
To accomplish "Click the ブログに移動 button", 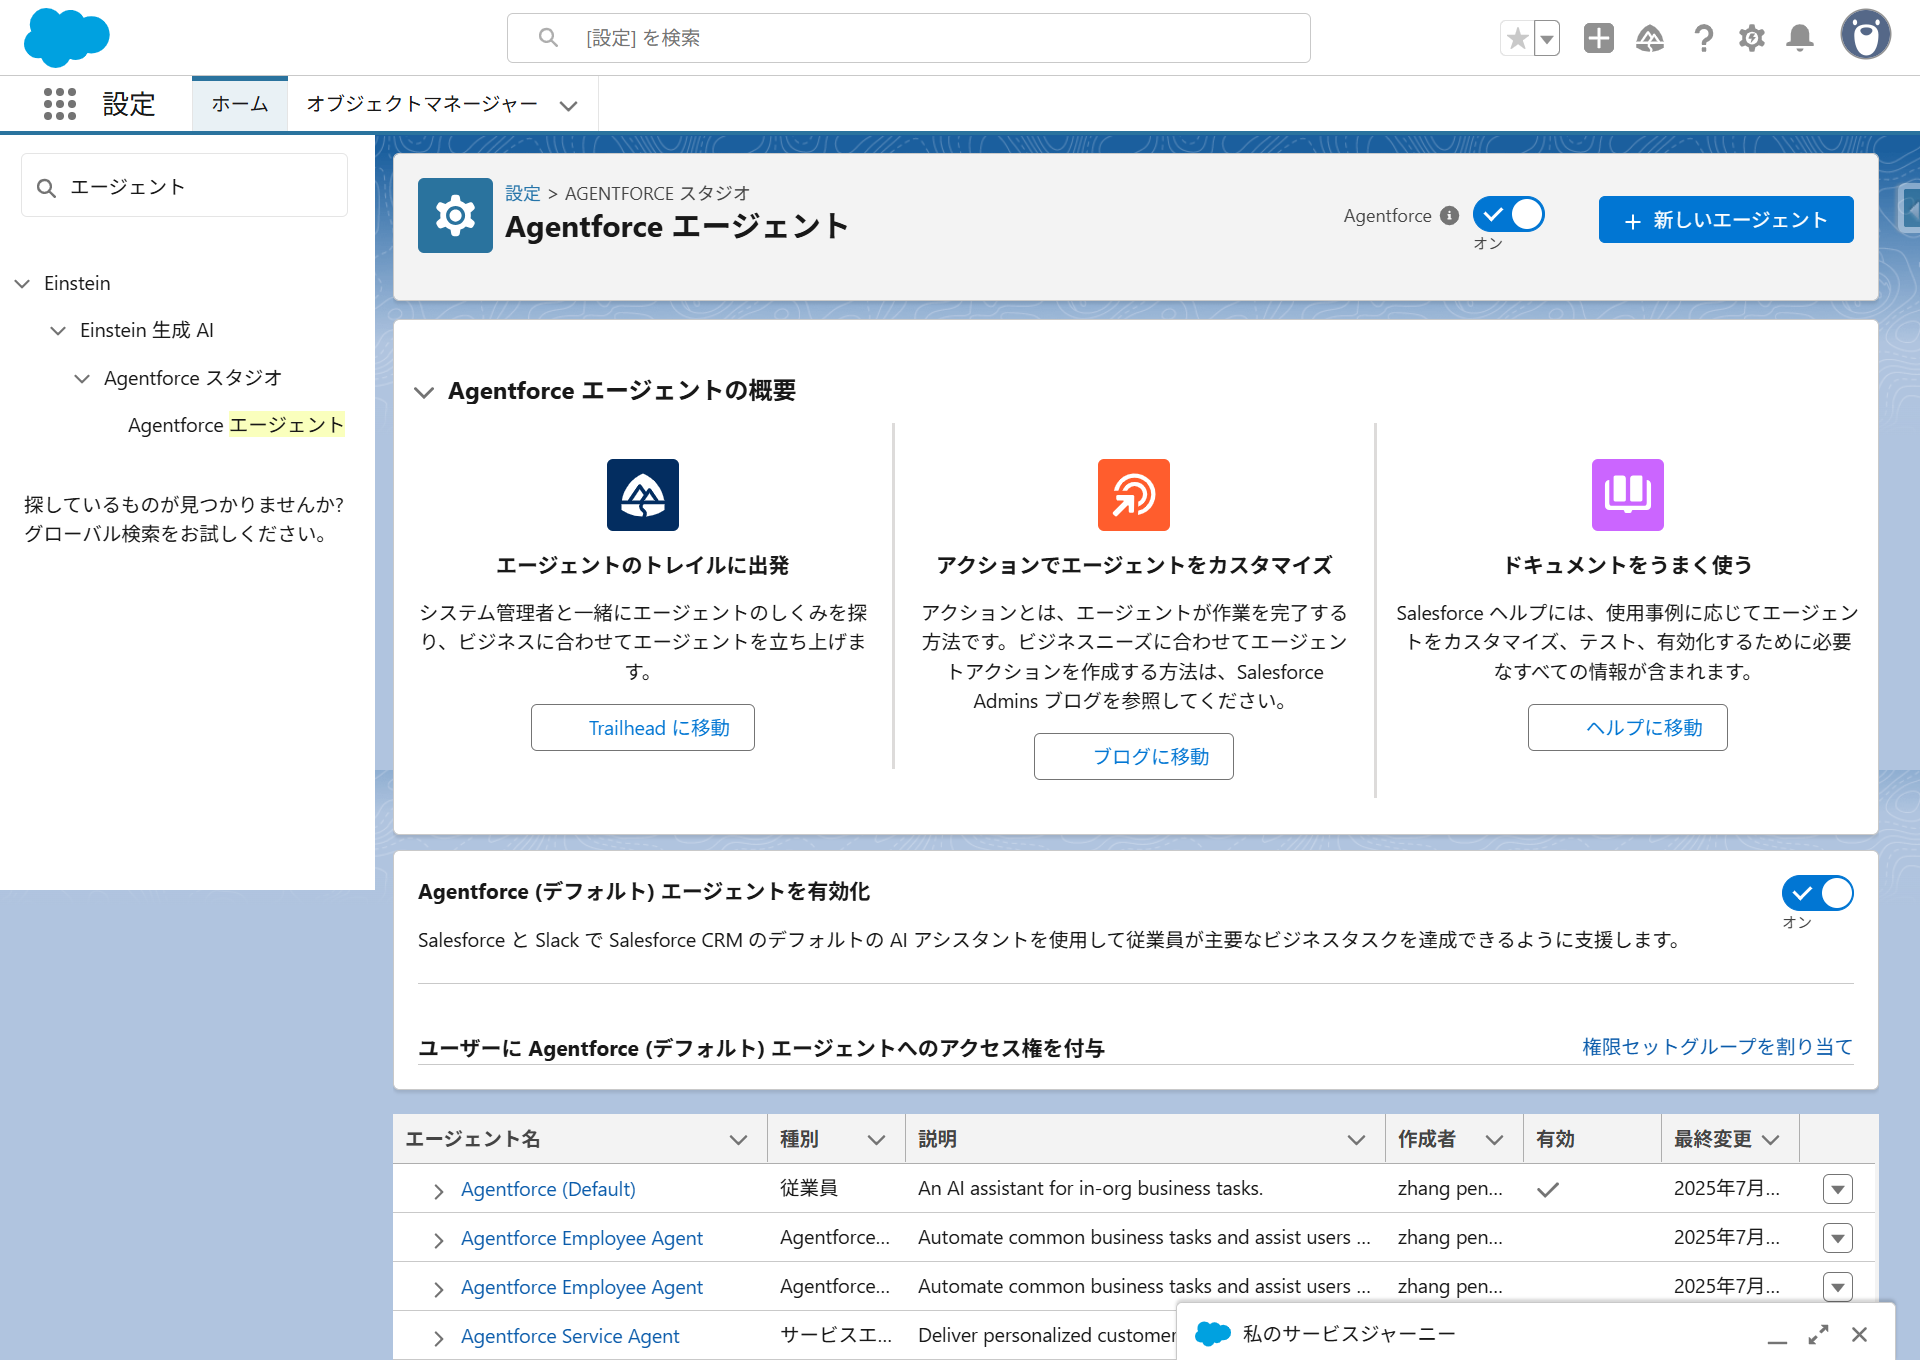I will (x=1134, y=756).
